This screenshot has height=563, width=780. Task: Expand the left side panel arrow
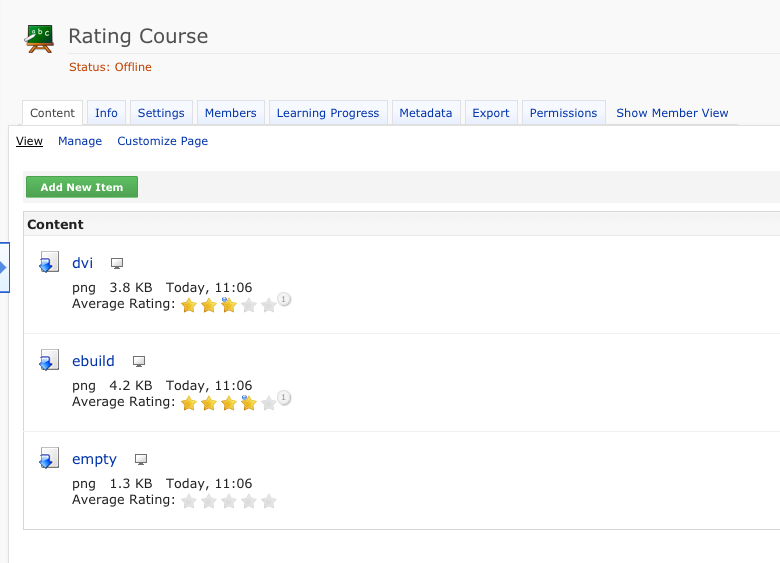[4, 267]
